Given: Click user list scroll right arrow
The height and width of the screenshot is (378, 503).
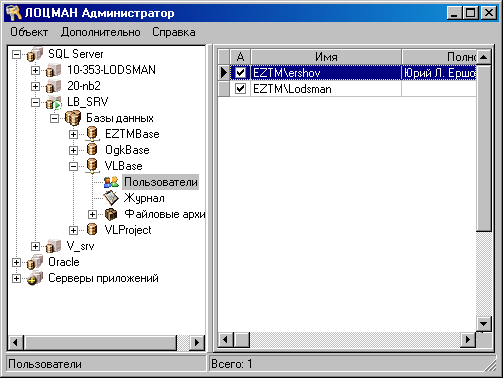Looking at the screenshot, I should (x=468, y=340).
